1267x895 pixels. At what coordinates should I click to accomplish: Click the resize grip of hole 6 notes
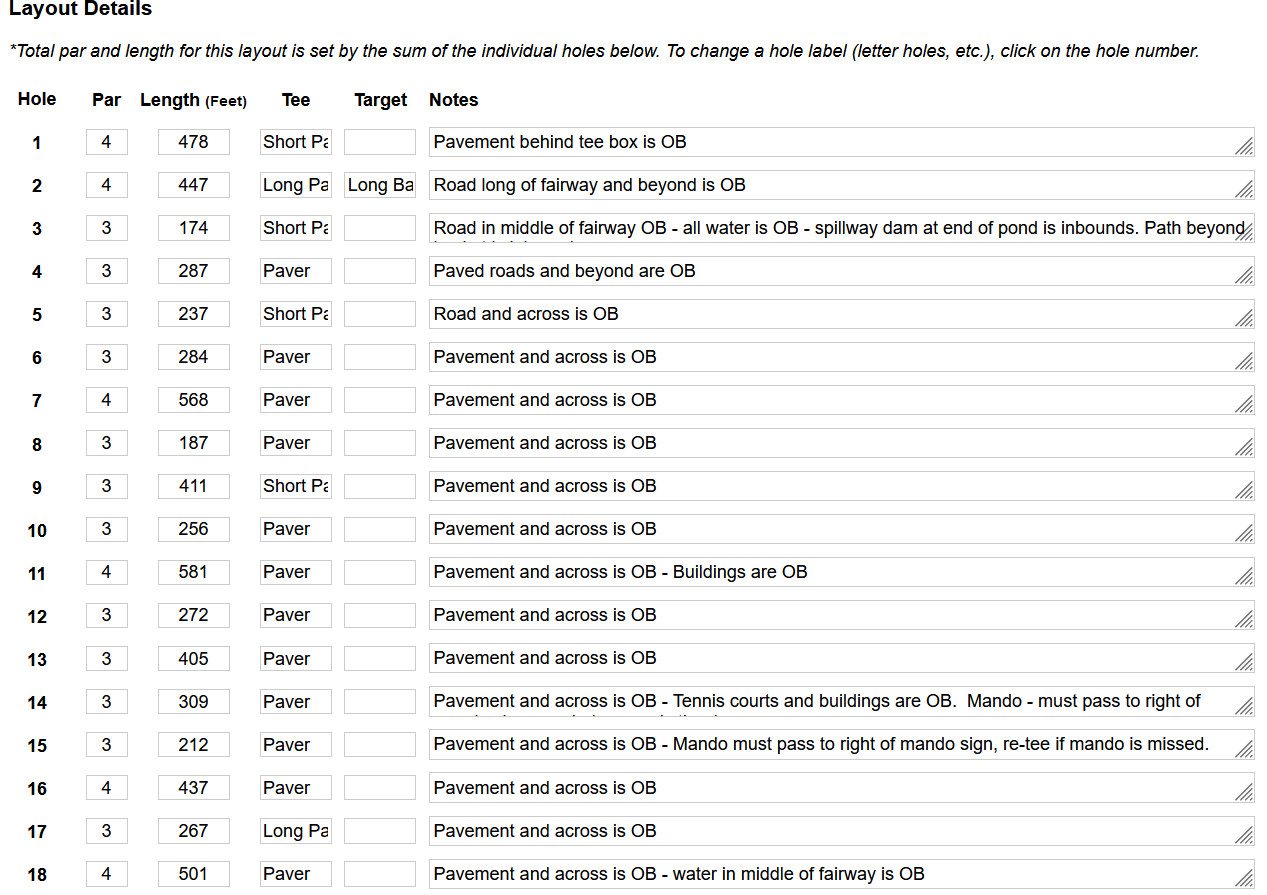click(1243, 362)
